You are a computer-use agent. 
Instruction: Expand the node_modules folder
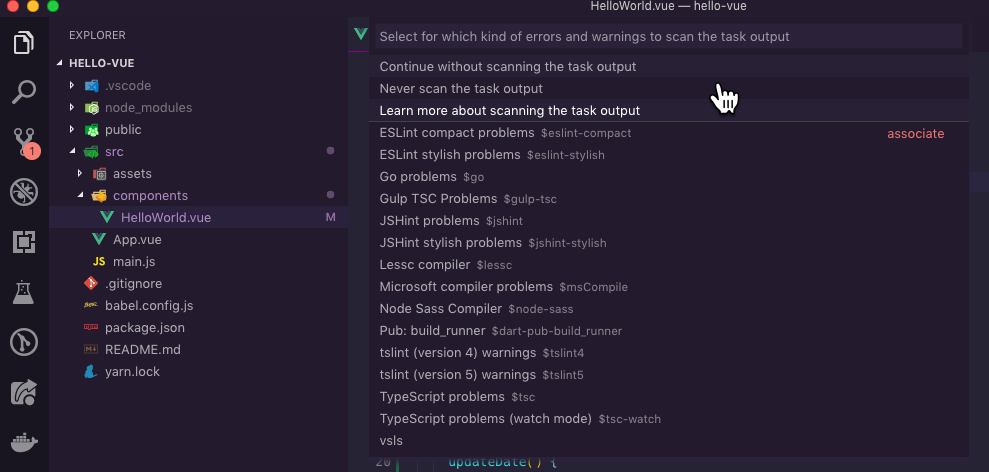point(72,108)
